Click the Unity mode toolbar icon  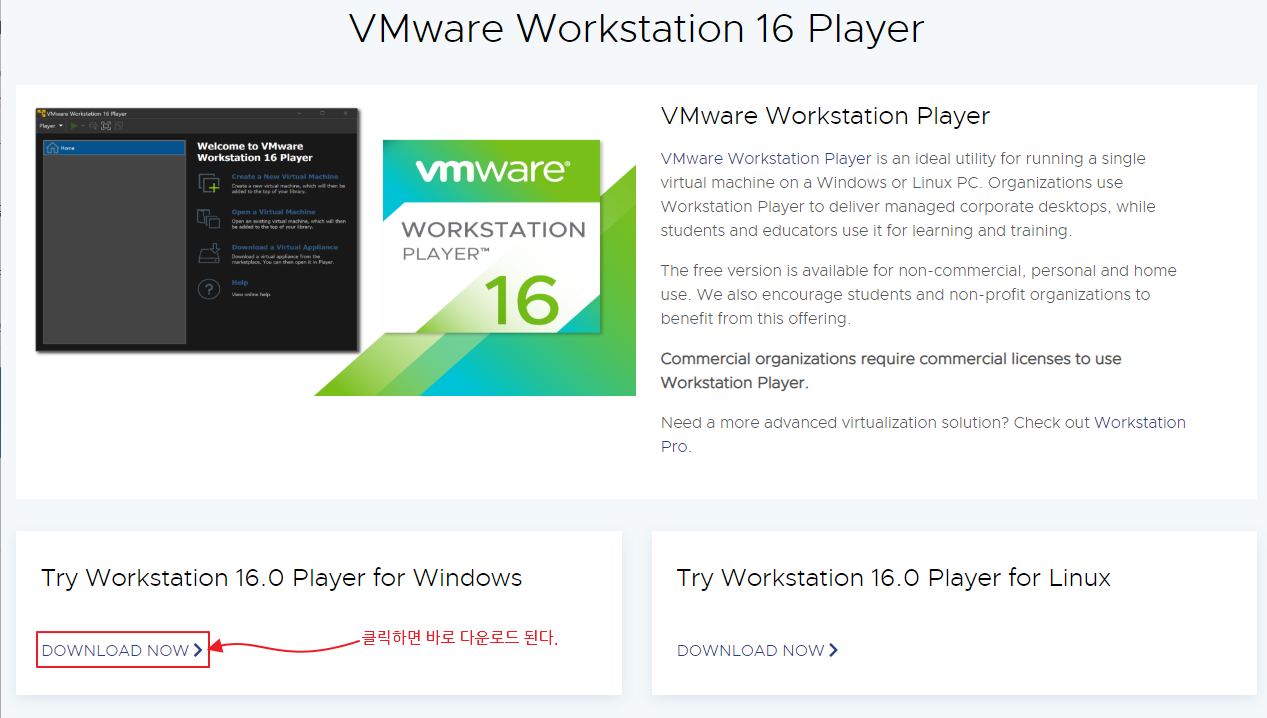point(118,126)
